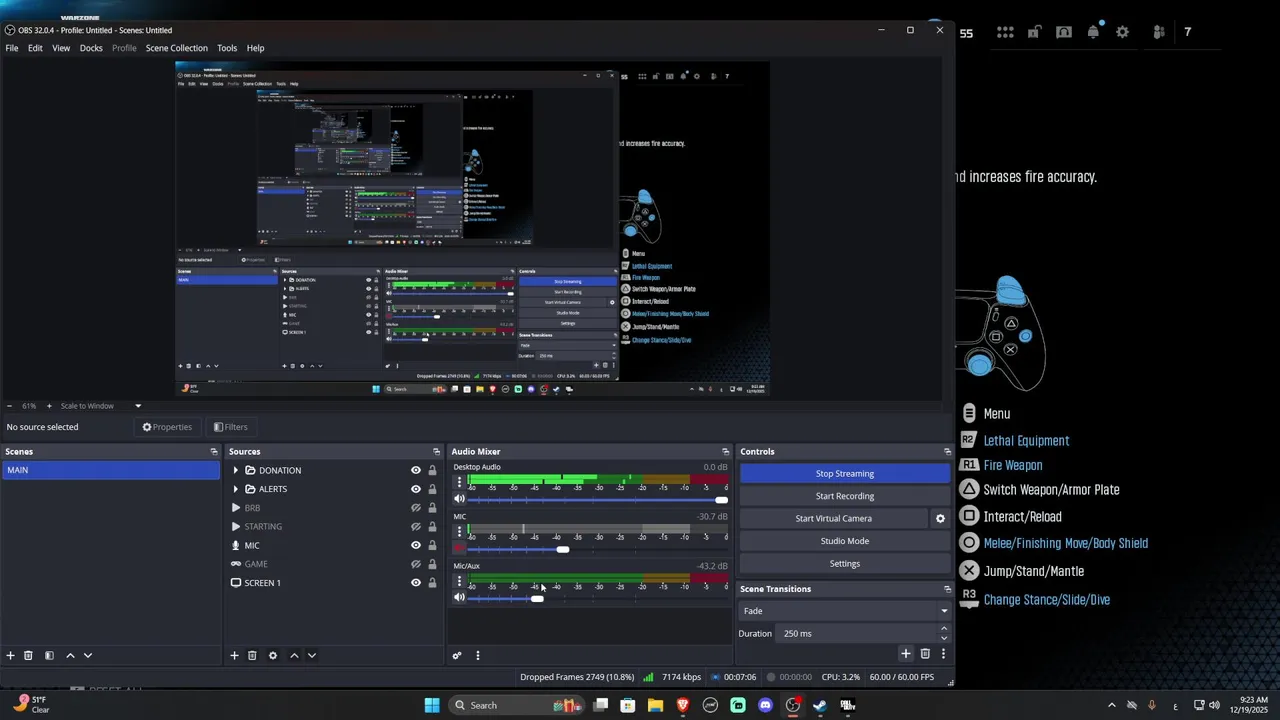Screen dimensions: 1280x720
Task: Move scene up arrow in Scenes panel
Action: coord(70,655)
